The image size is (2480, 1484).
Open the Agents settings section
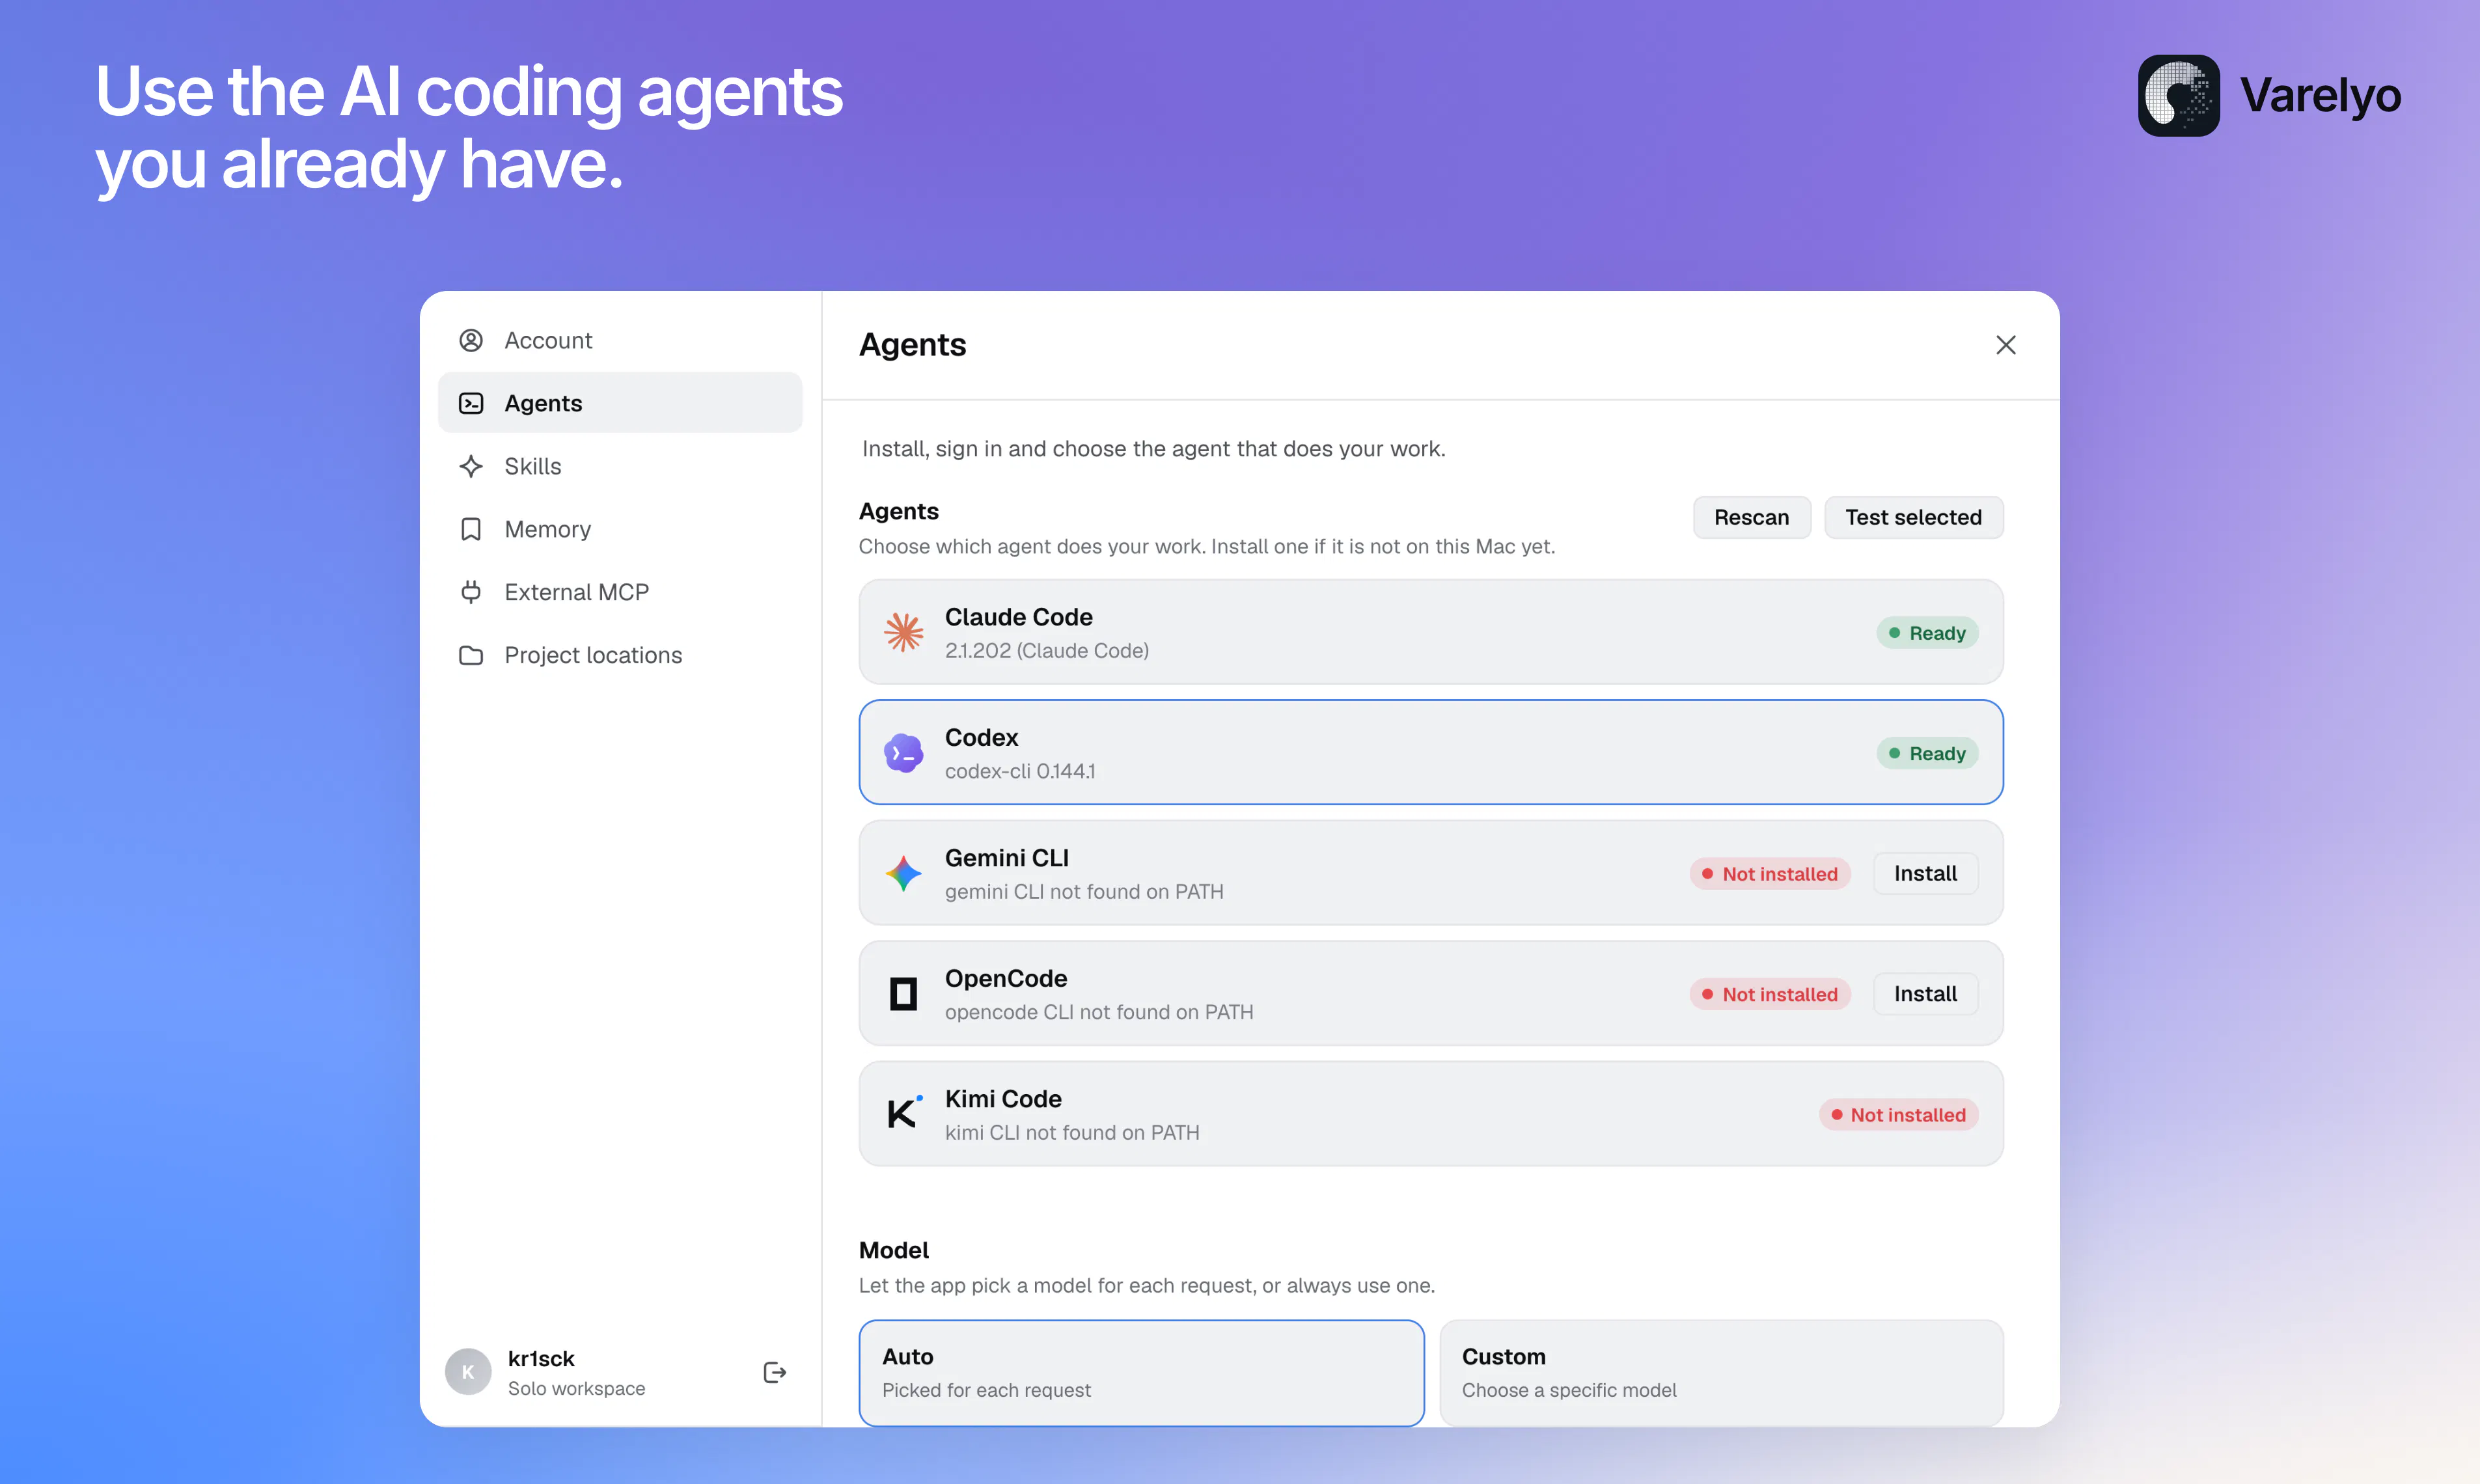pos(620,403)
